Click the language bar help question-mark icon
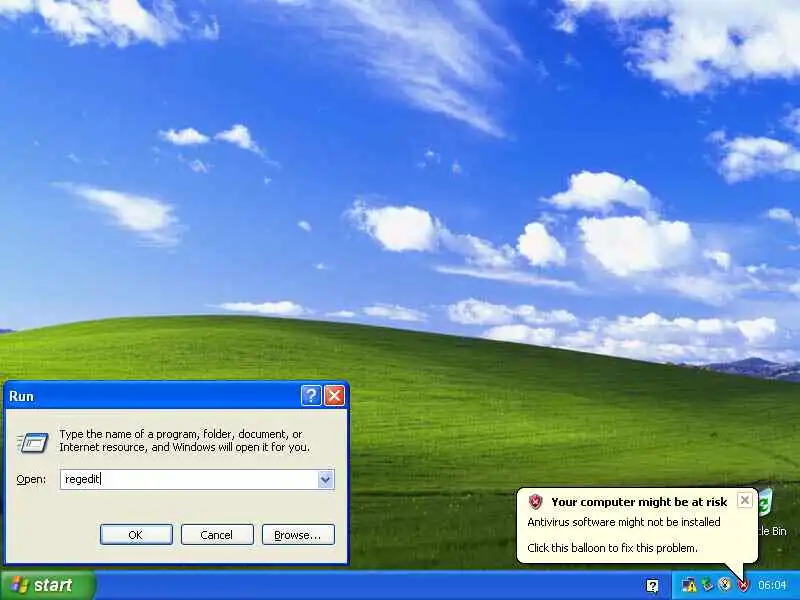The width and height of the screenshot is (800, 600). pyautogui.click(x=652, y=586)
